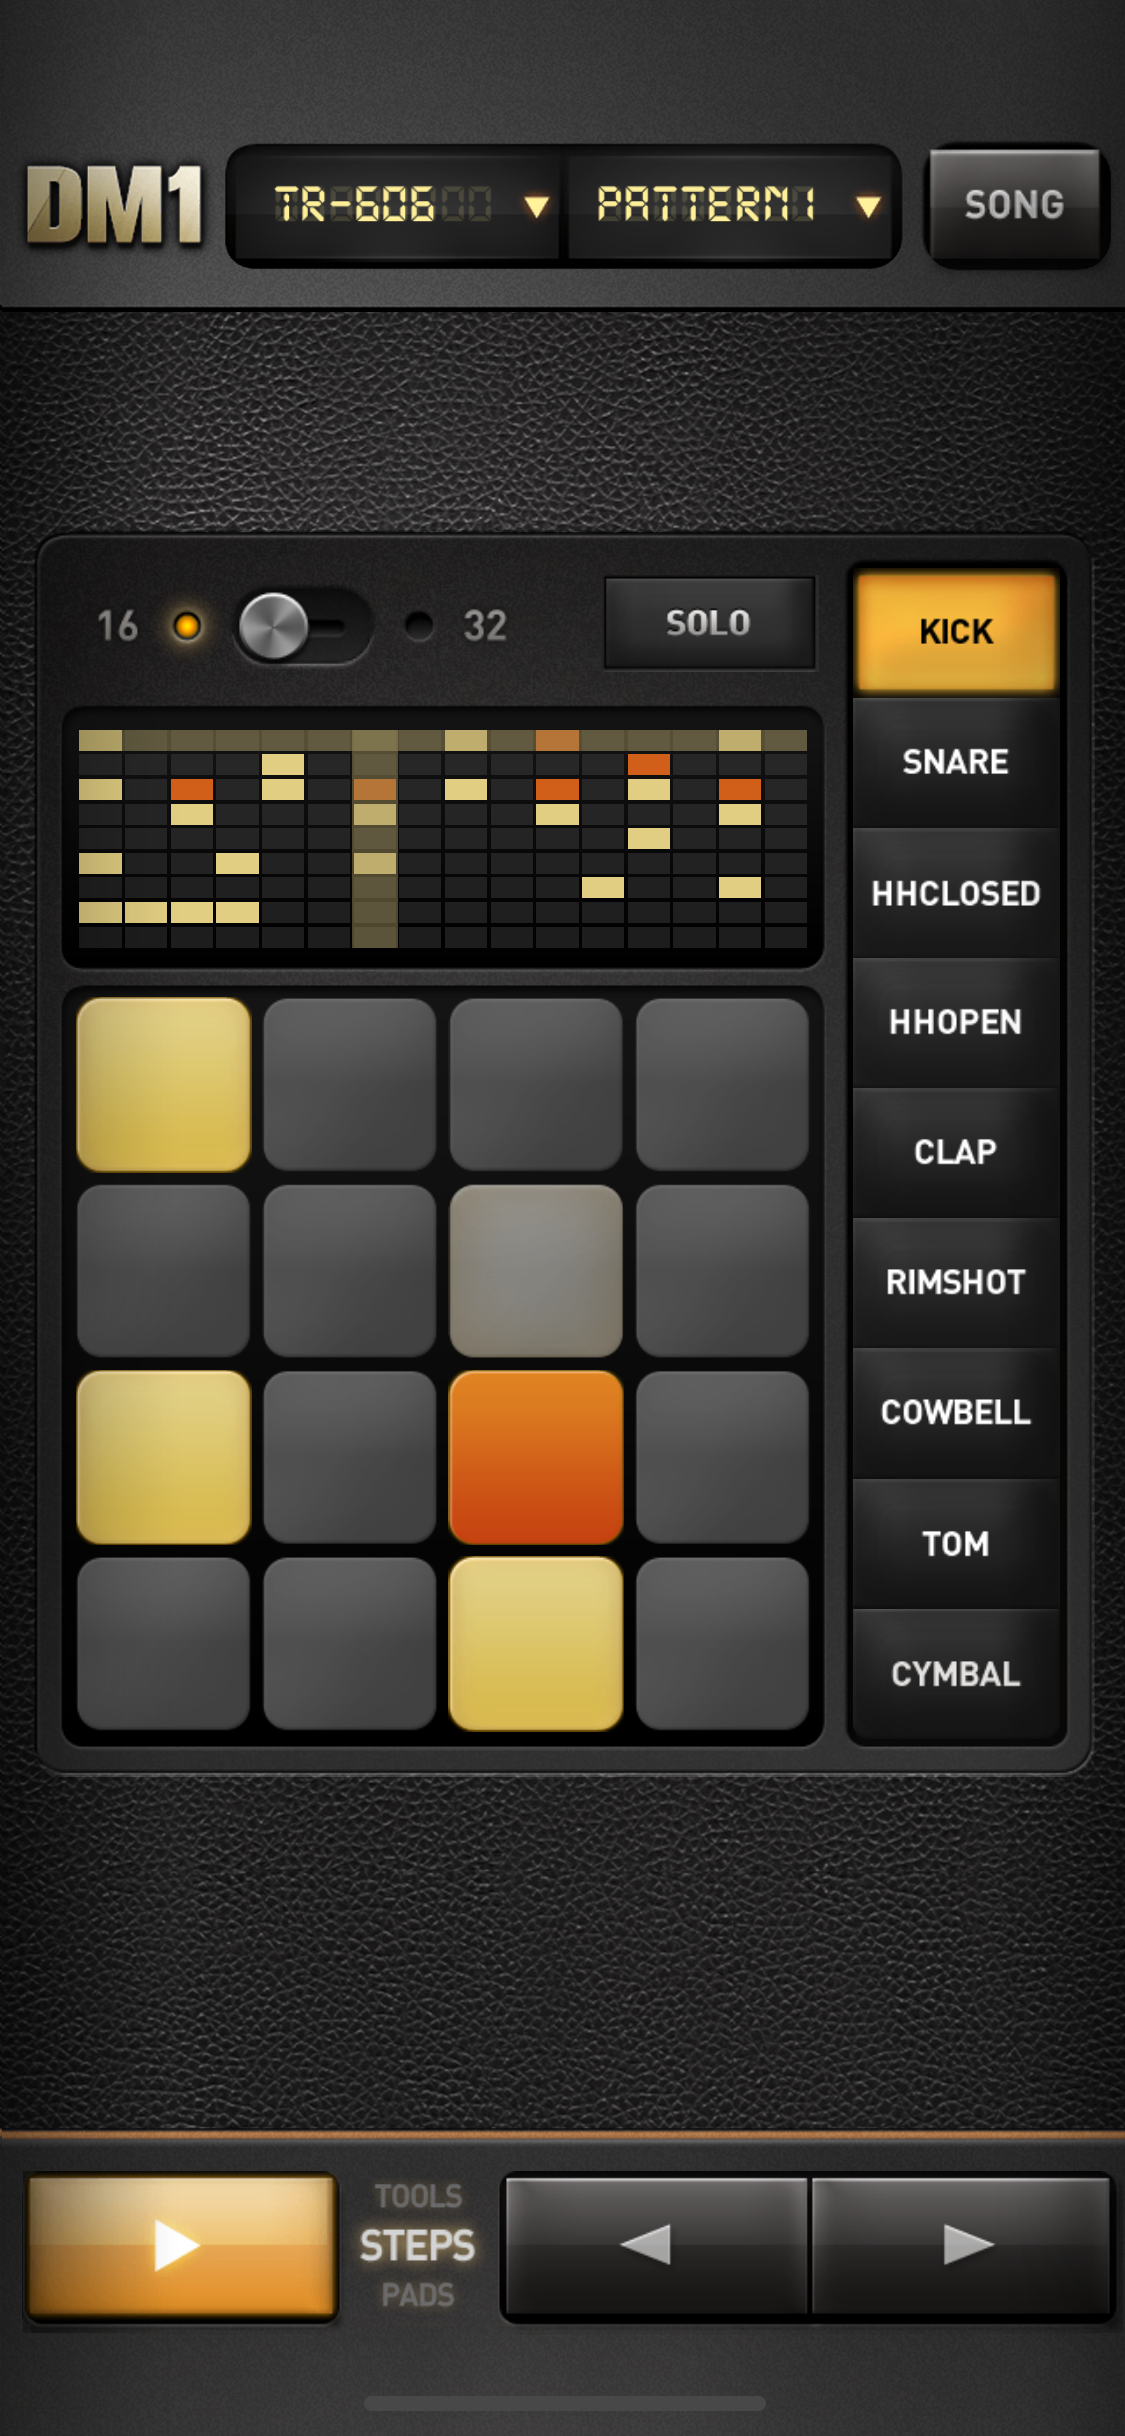Click the arrow beside TR-606 kit name
The width and height of the screenshot is (1125, 2436).
pyautogui.click(x=537, y=206)
